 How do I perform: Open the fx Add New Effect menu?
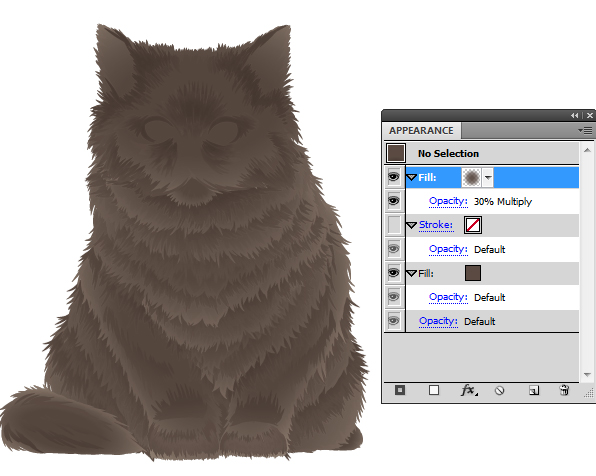coord(469,390)
